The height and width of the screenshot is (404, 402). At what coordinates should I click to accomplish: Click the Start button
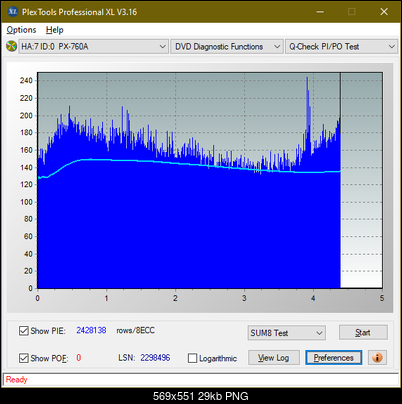[363, 332]
